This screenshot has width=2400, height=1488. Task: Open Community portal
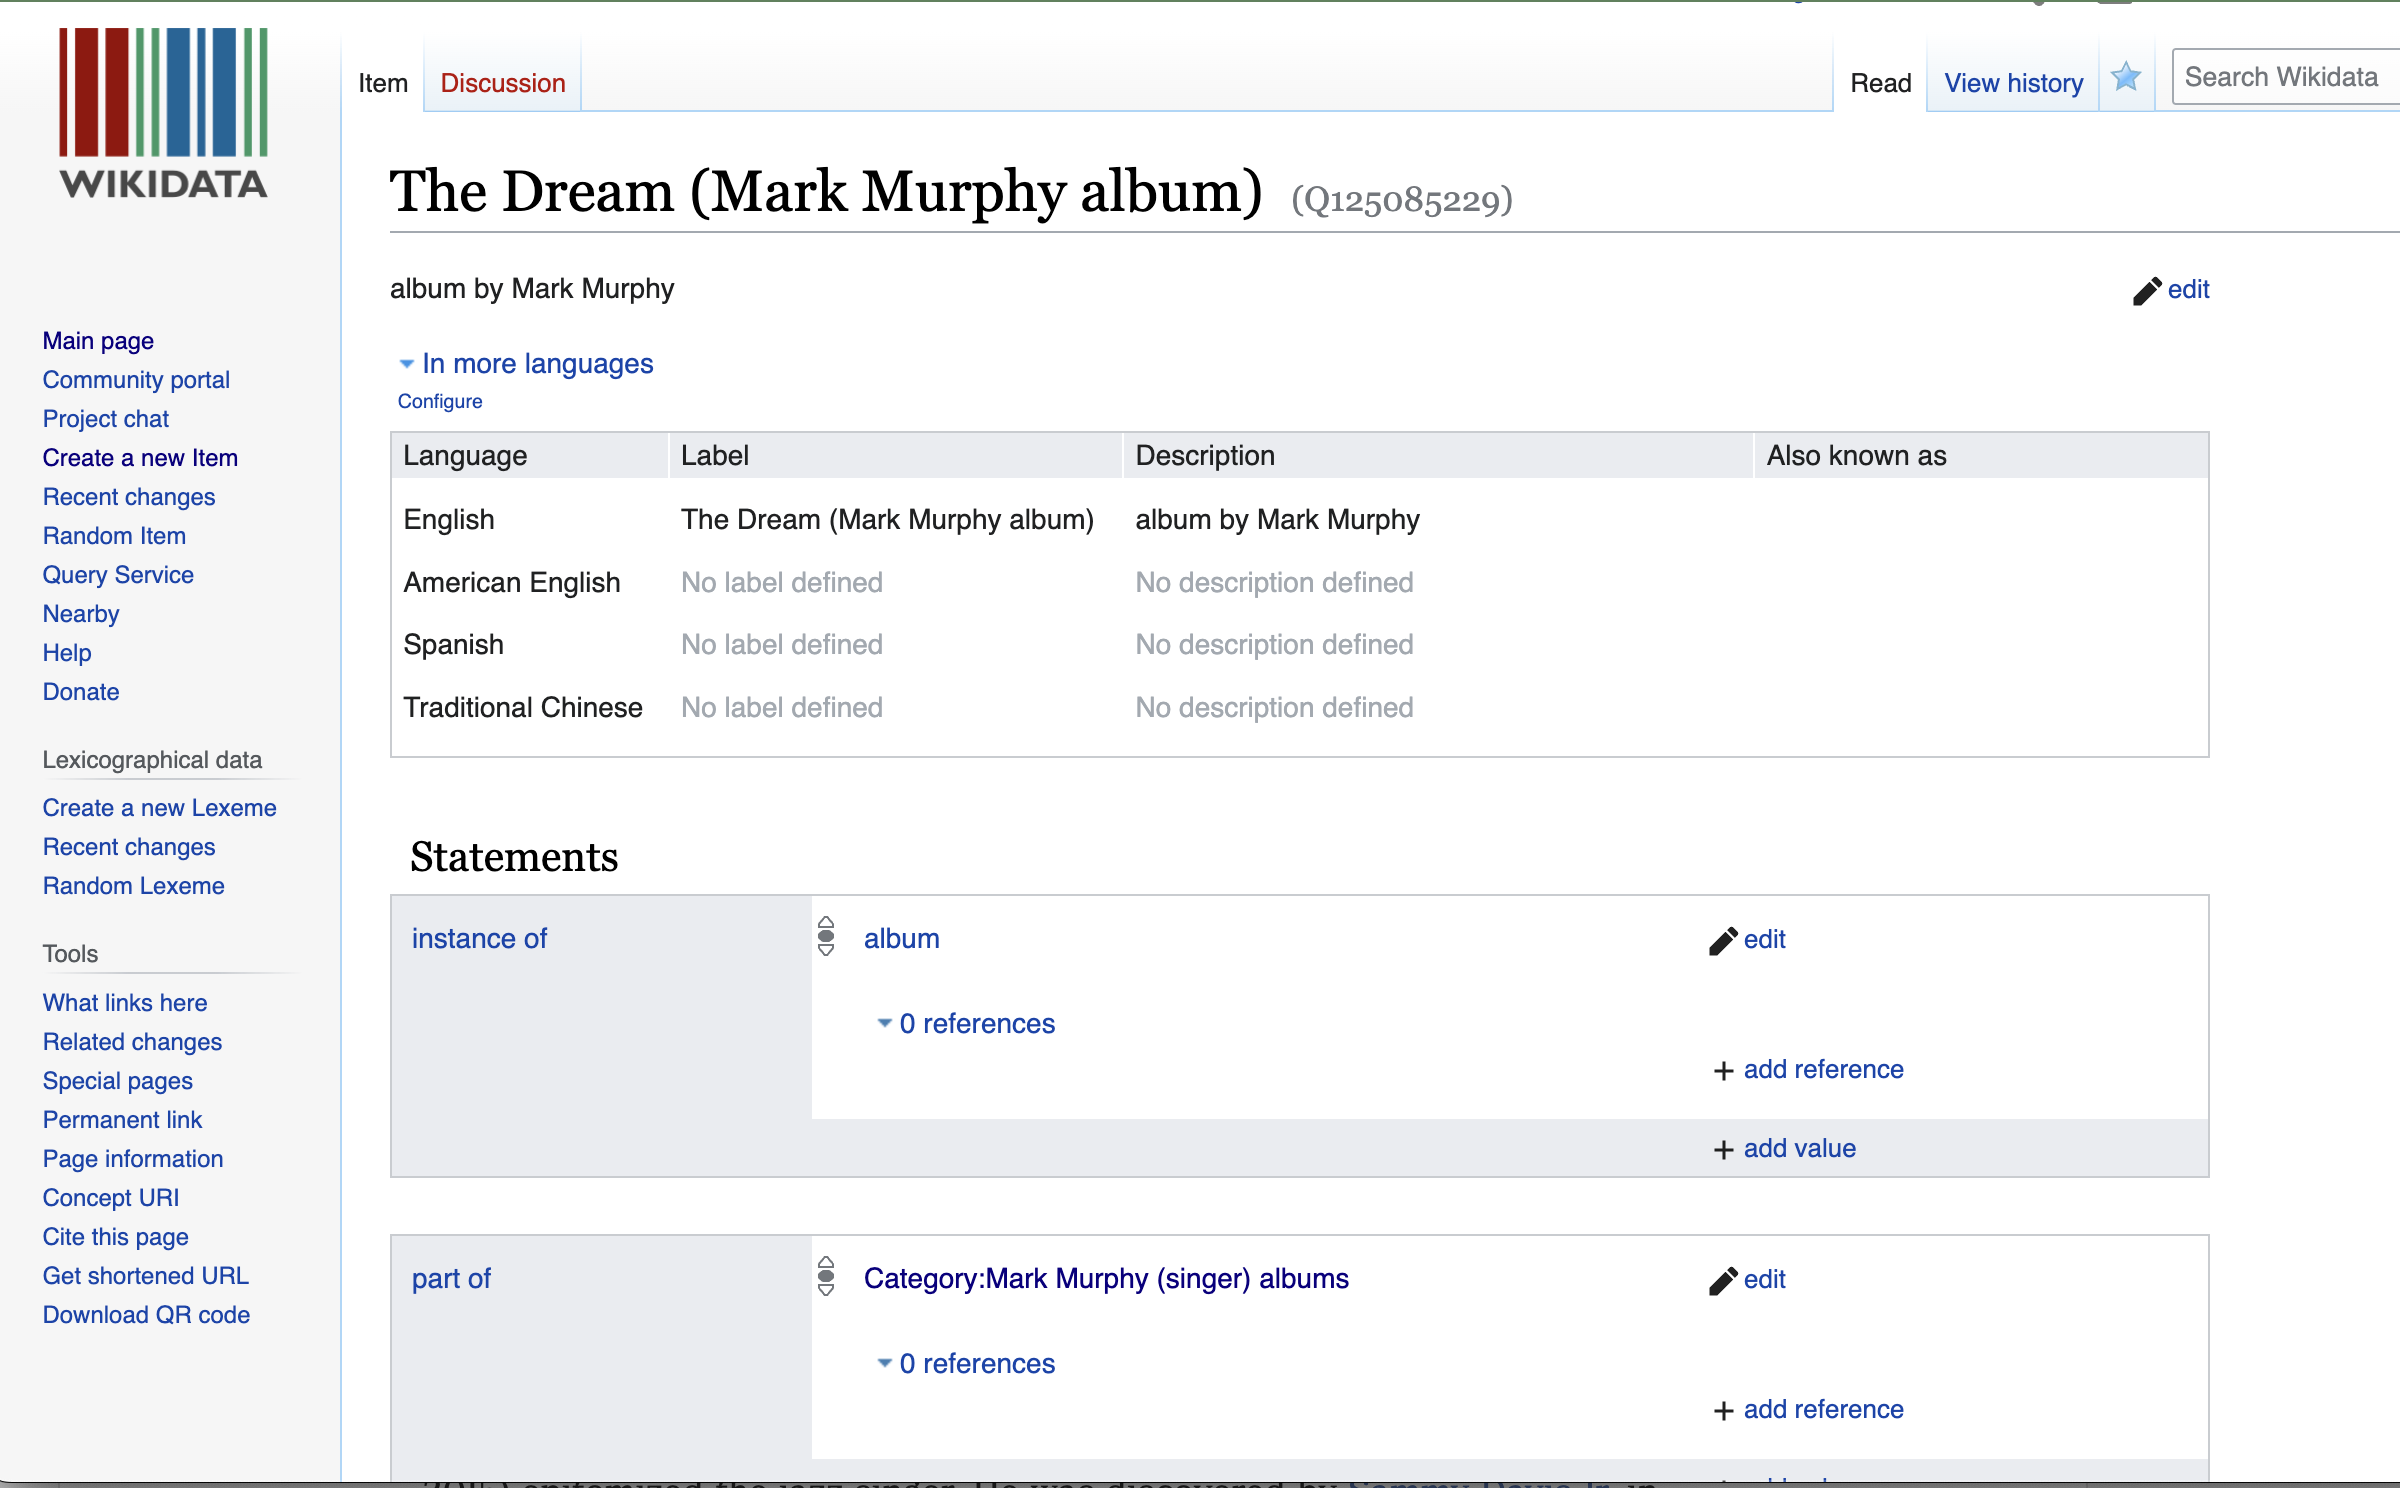point(136,380)
